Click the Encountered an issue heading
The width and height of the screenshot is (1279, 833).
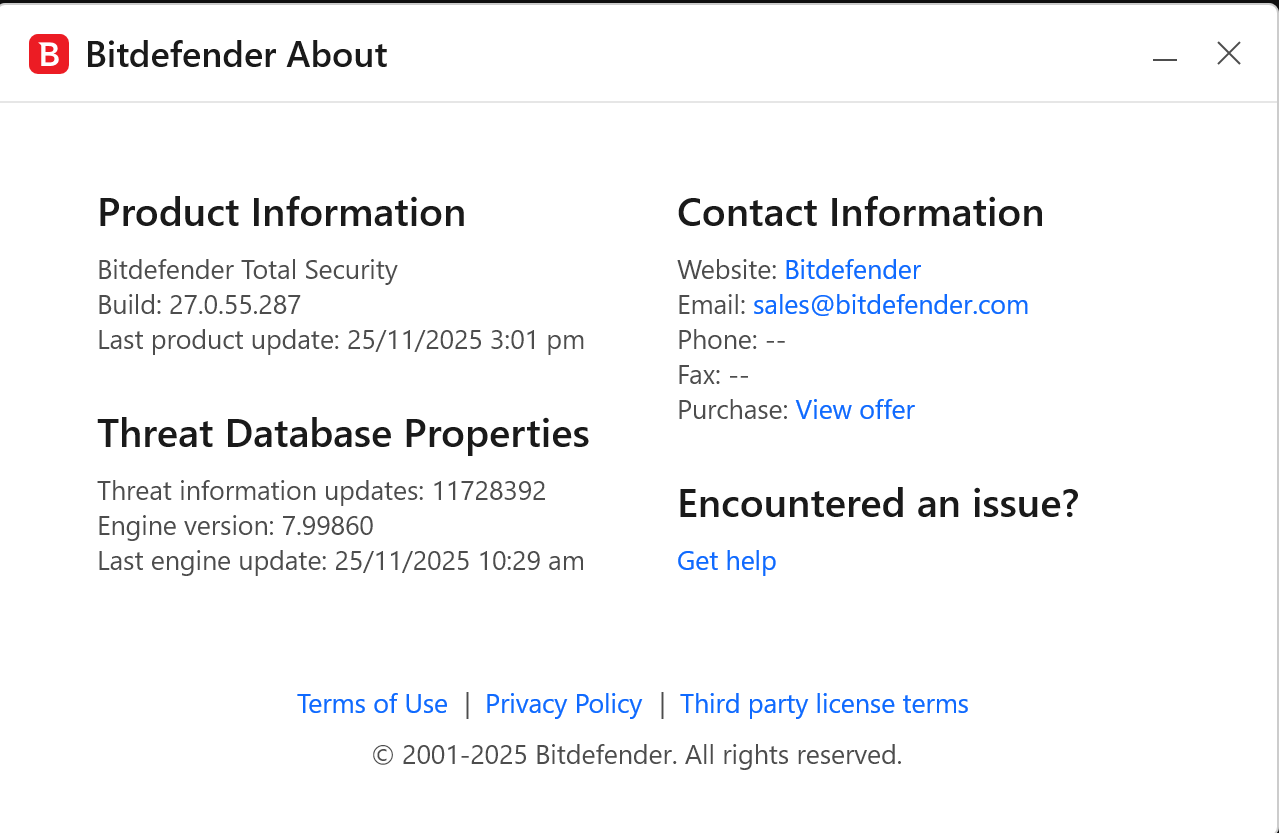coord(877,503)
